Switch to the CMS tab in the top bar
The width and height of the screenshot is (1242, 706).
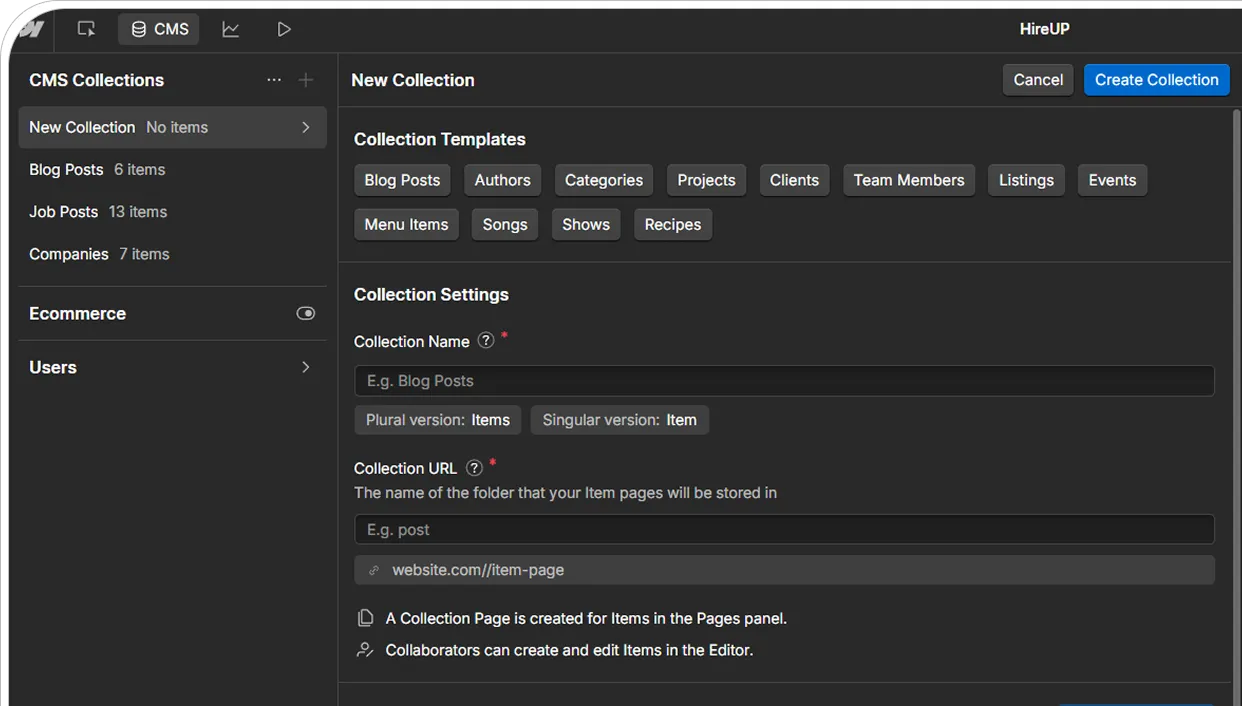(158, 29)
